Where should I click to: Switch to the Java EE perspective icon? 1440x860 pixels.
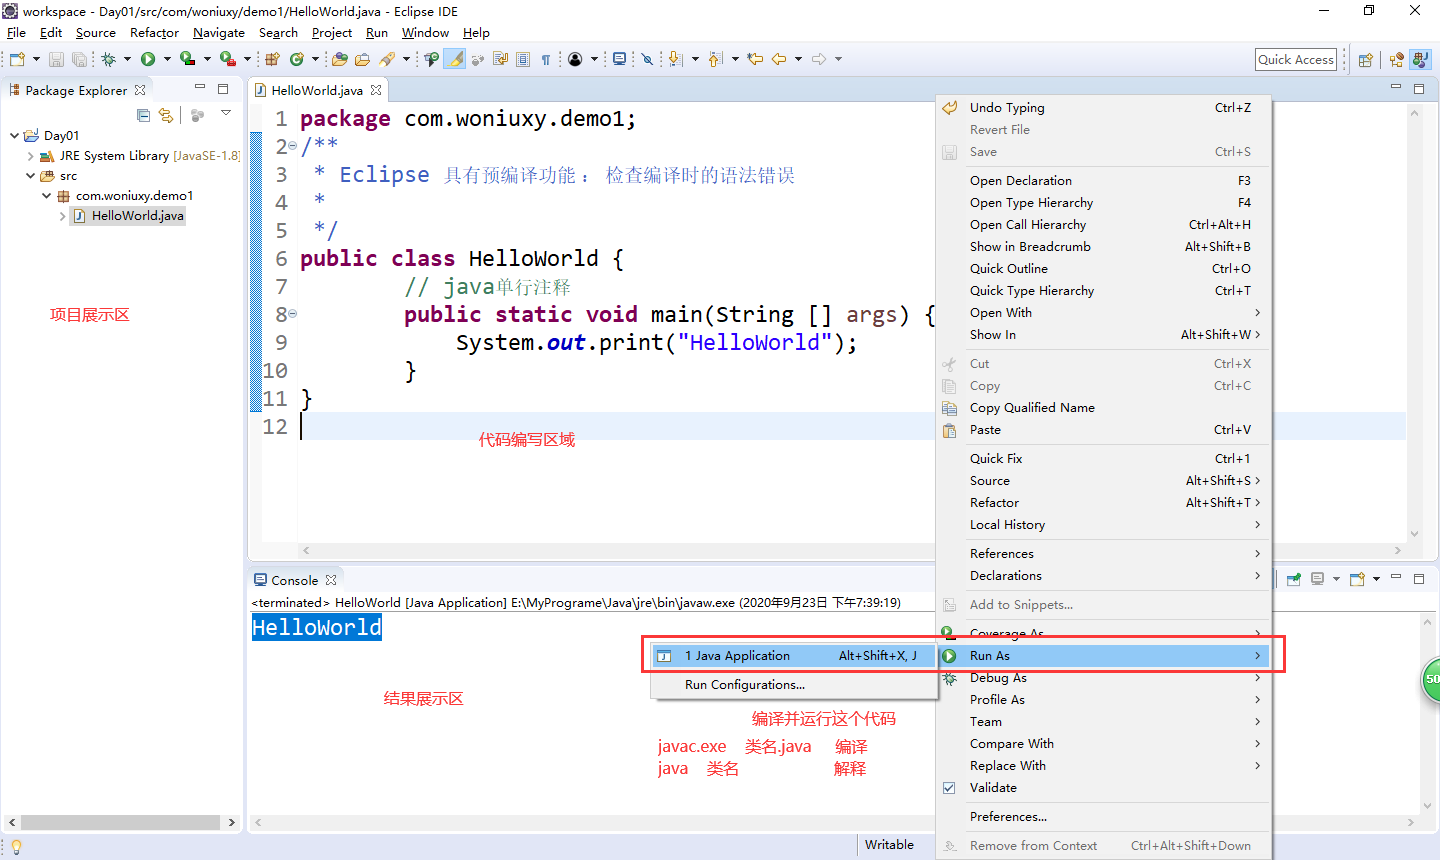[x=1397, y=60]
